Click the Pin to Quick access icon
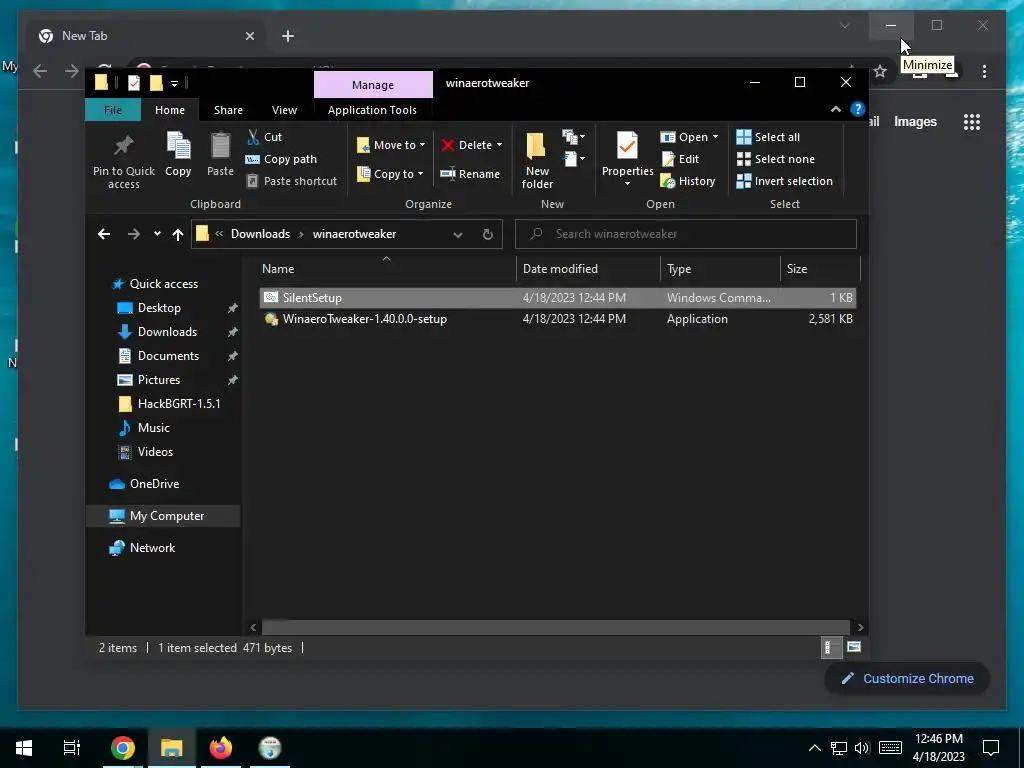 [123, 146]
